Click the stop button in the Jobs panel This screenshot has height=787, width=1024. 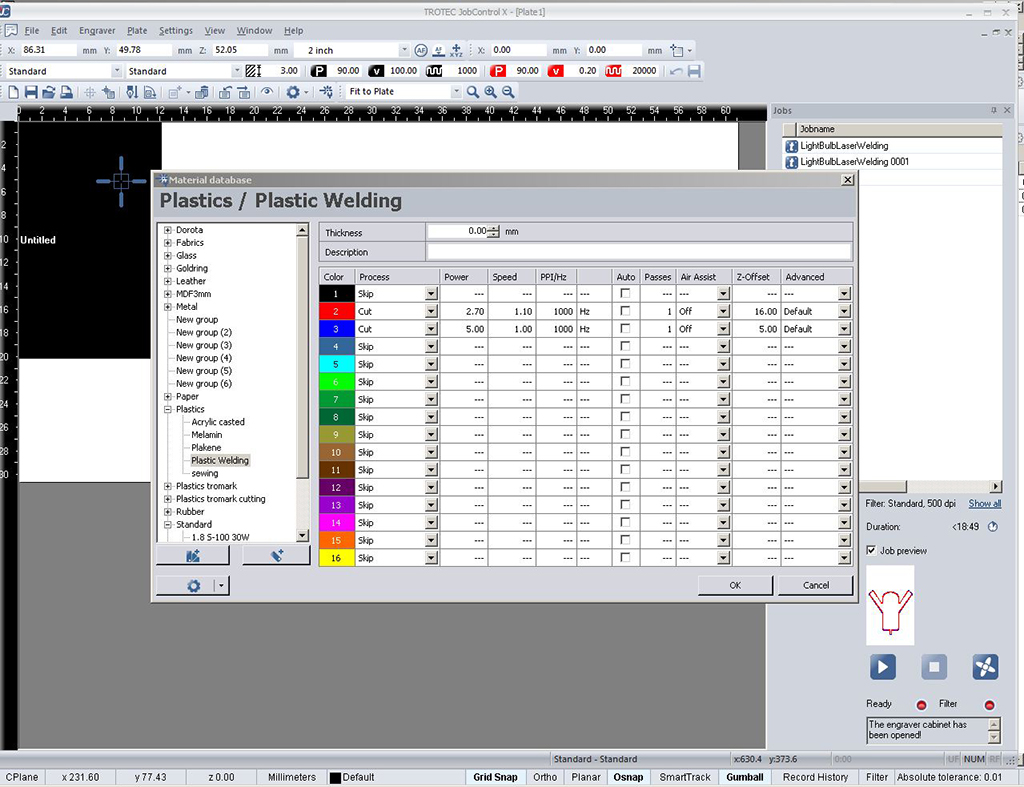click(934, 667)
